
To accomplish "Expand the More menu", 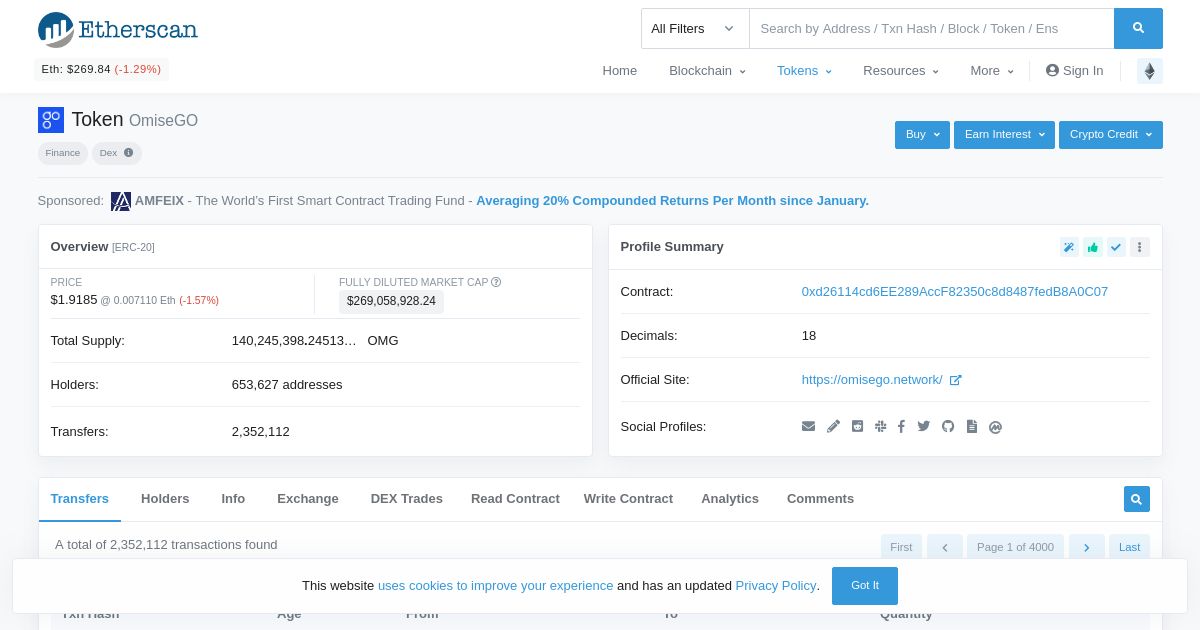I will pos(992,71).
